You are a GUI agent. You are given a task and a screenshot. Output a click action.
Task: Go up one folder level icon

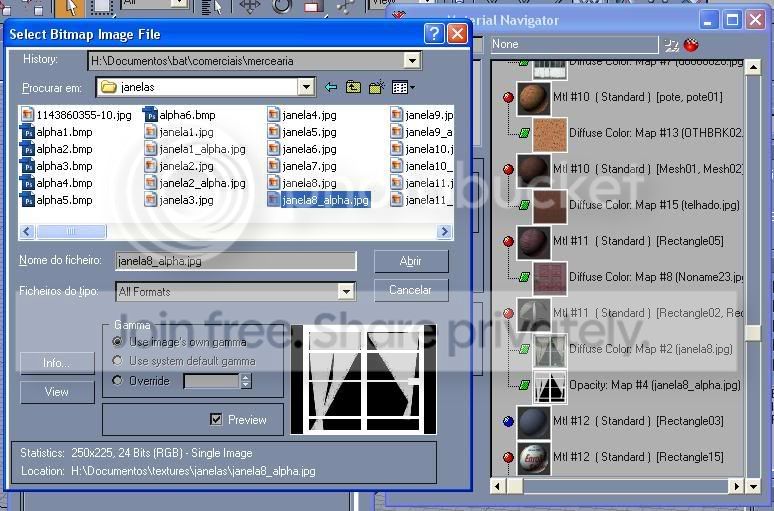tap(353, 87)
